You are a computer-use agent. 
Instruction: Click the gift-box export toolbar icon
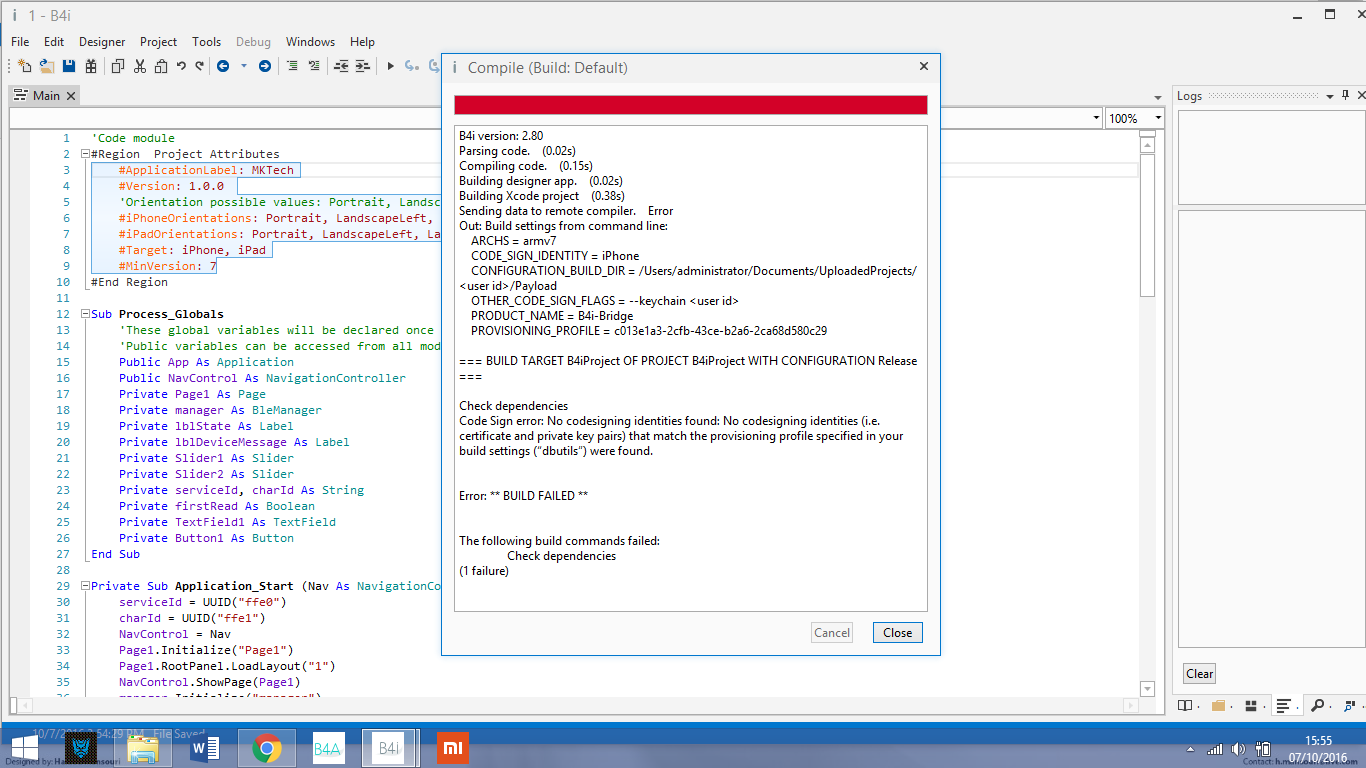point(91,66)
